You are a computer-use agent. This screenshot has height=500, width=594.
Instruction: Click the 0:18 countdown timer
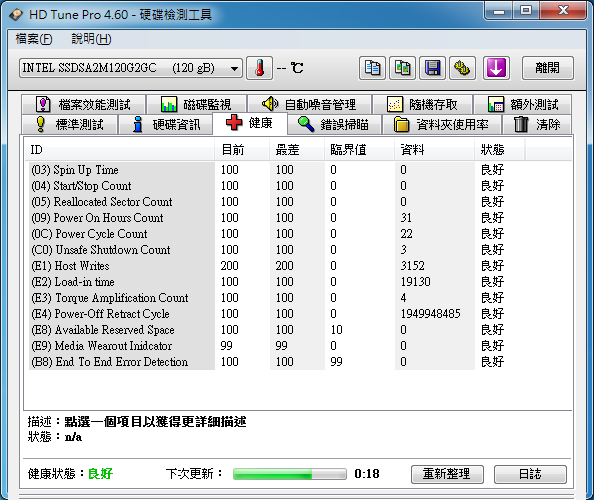367,473
